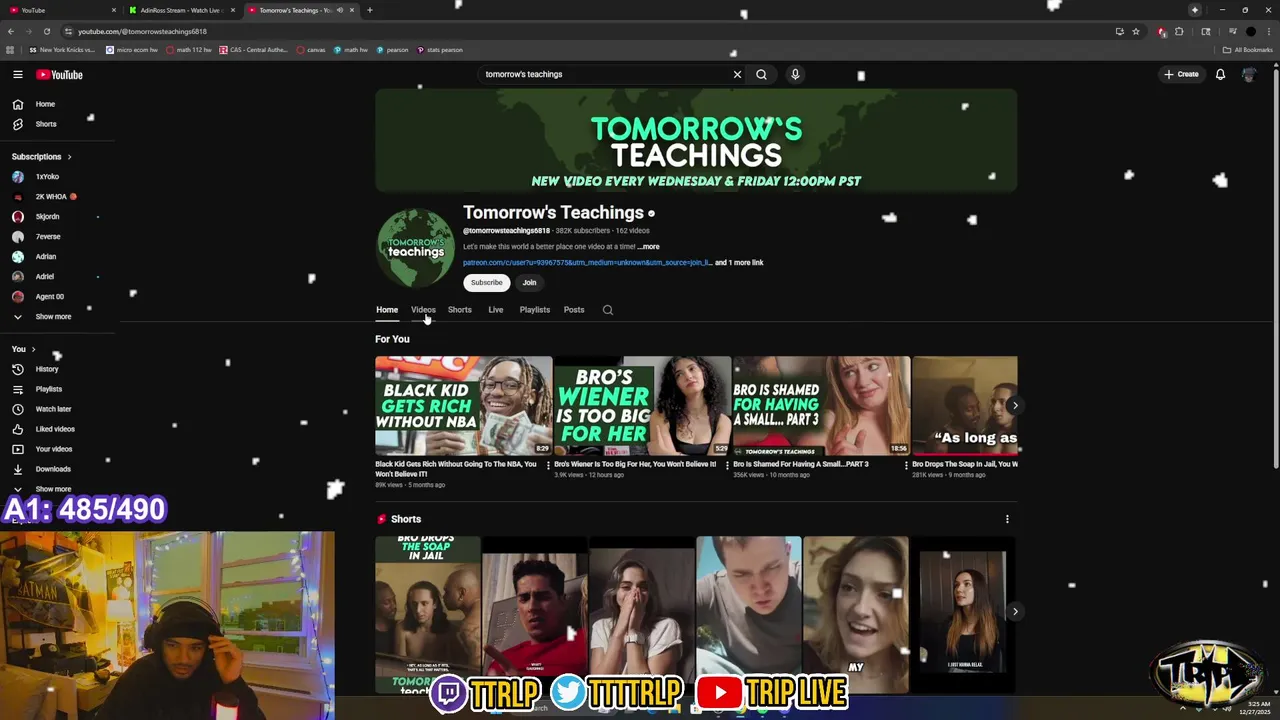The height and width of the screenshot is (720, 1280).
Task: Open the stats pearson bookmark
Action: (440, 50)
